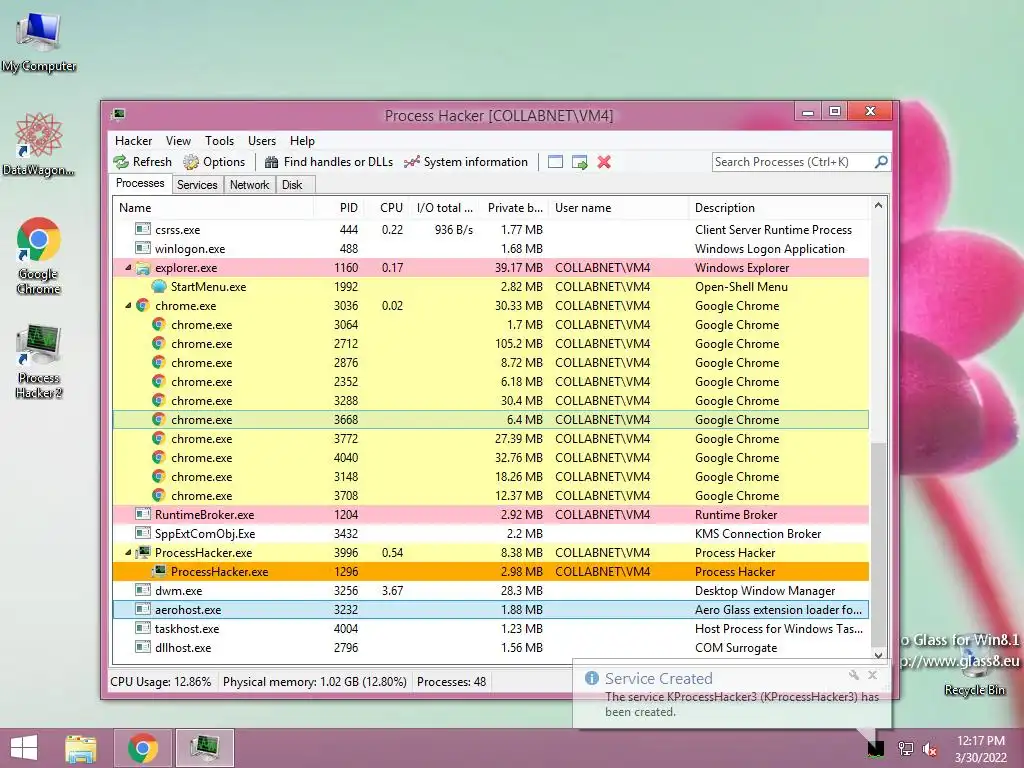
Task: Click the Refresh toolbar button
Action: pyautogui.click(x=142, y=162)
